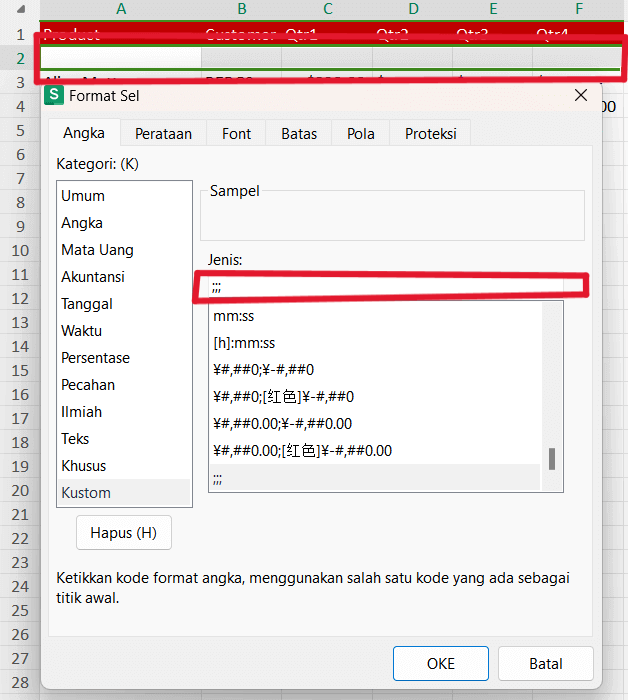Select column F header
Screen dimensions: 628x700
coord(578,9)
